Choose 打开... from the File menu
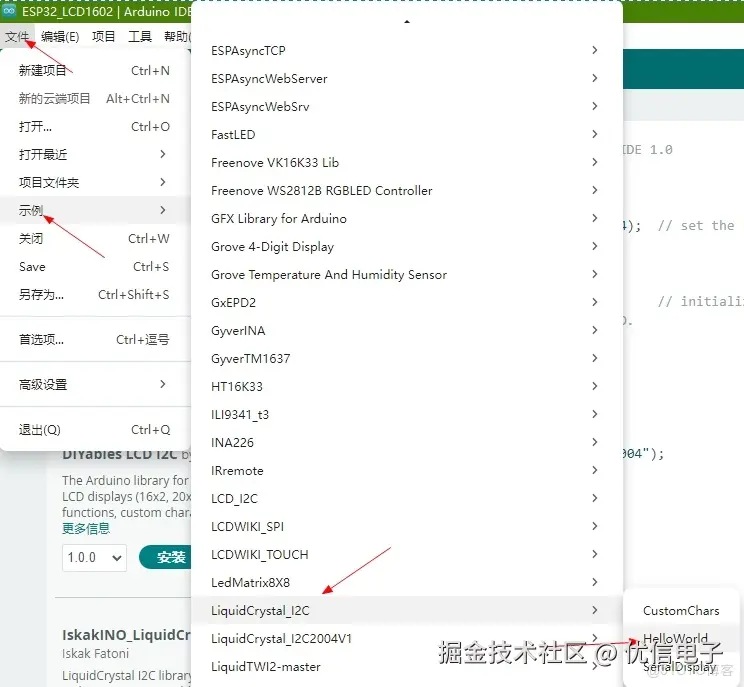Screen dimensions: 744x687 tap(94, 127)
